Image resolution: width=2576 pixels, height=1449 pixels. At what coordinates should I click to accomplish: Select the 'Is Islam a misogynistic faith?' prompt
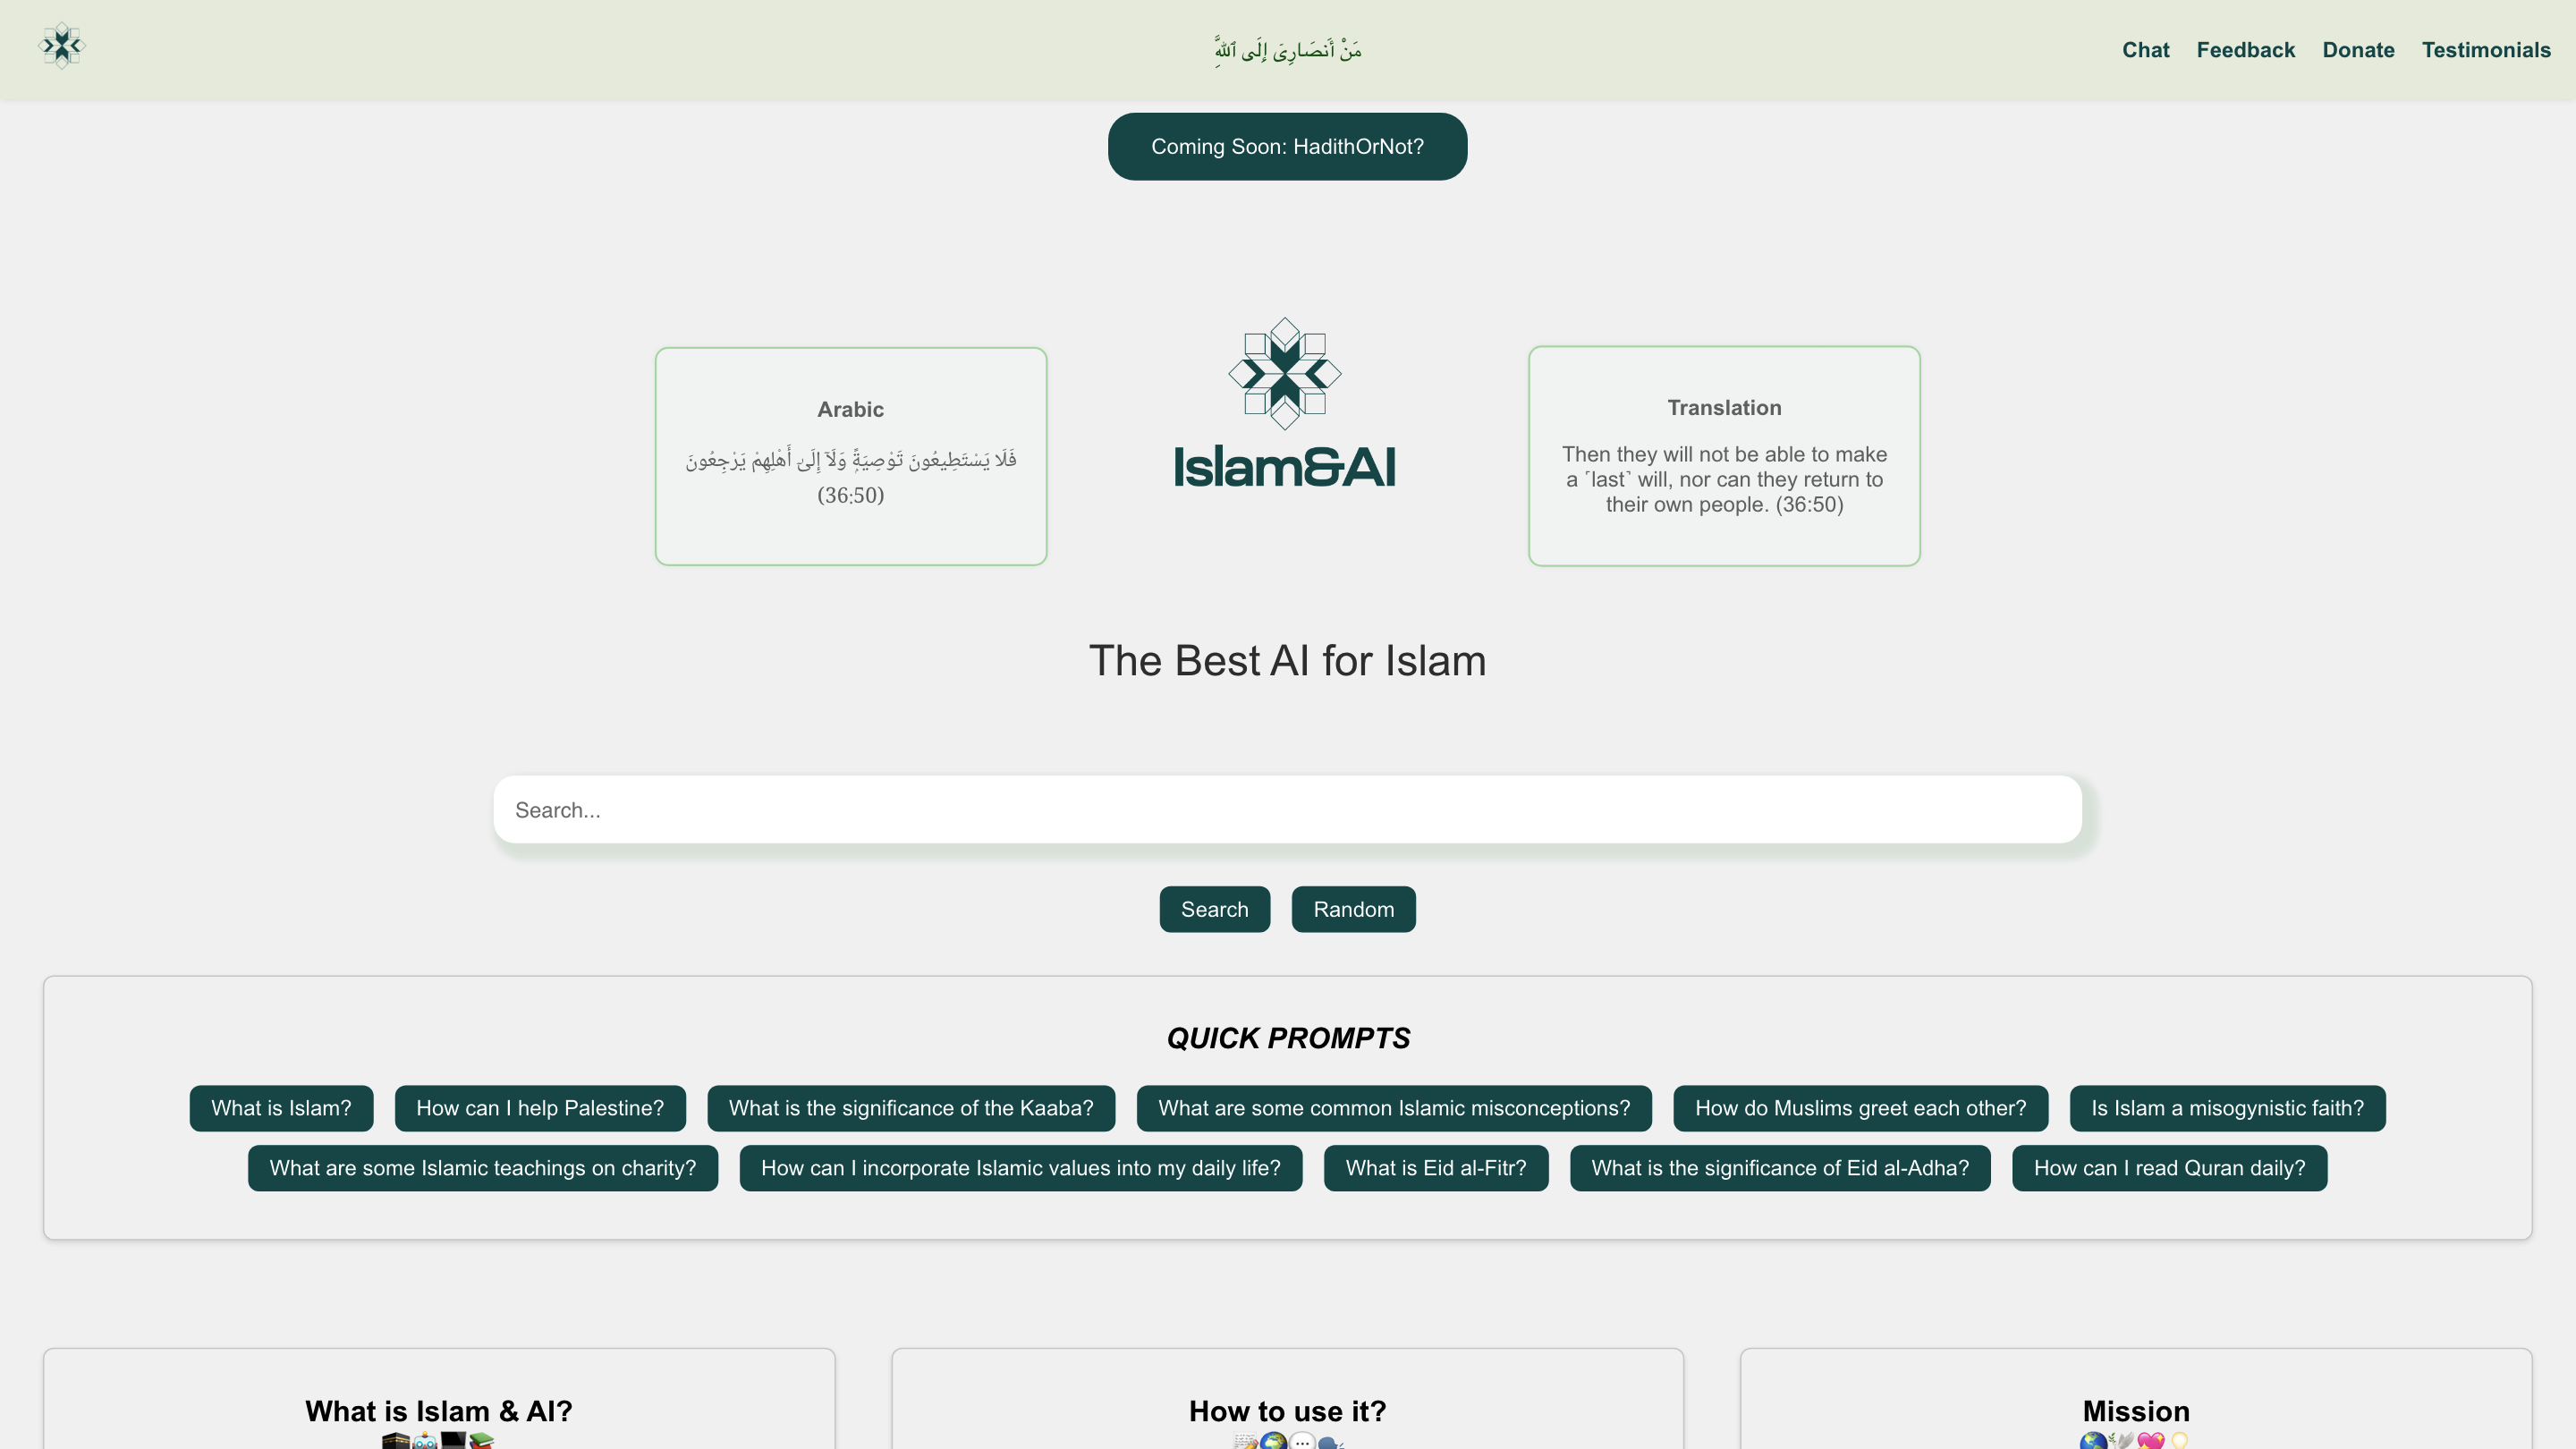click(2227, 1108)
